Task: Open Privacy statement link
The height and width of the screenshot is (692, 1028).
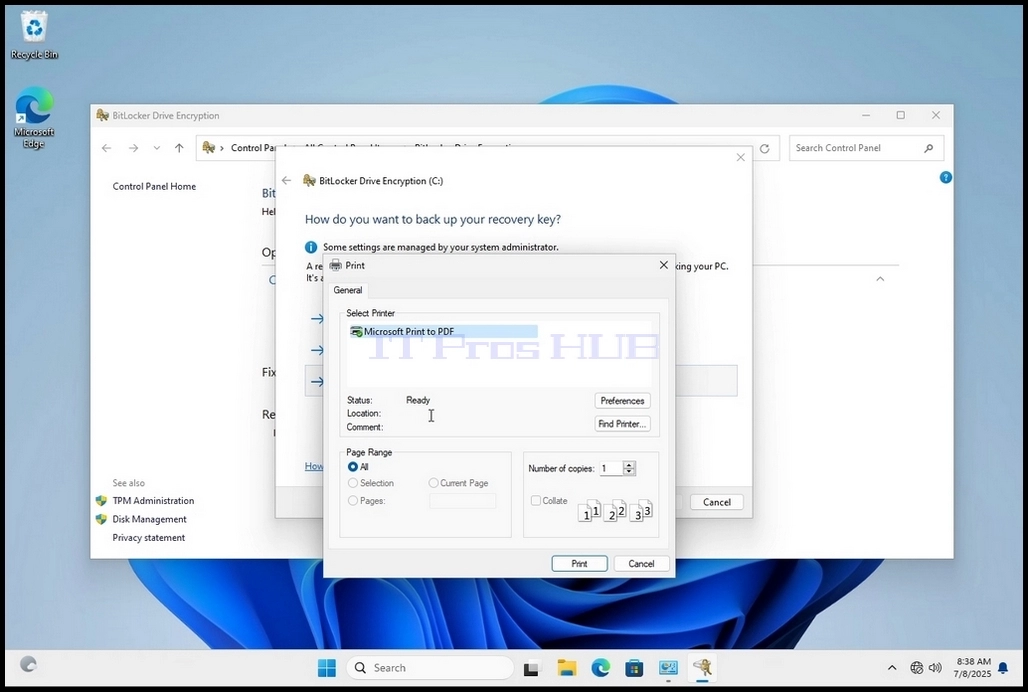Action: pyautogui.click(x=149, y=537)
